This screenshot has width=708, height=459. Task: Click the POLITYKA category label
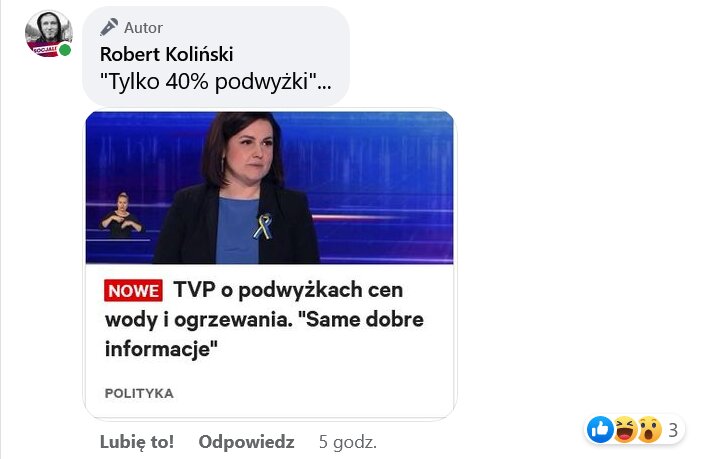tap(139, 393)
